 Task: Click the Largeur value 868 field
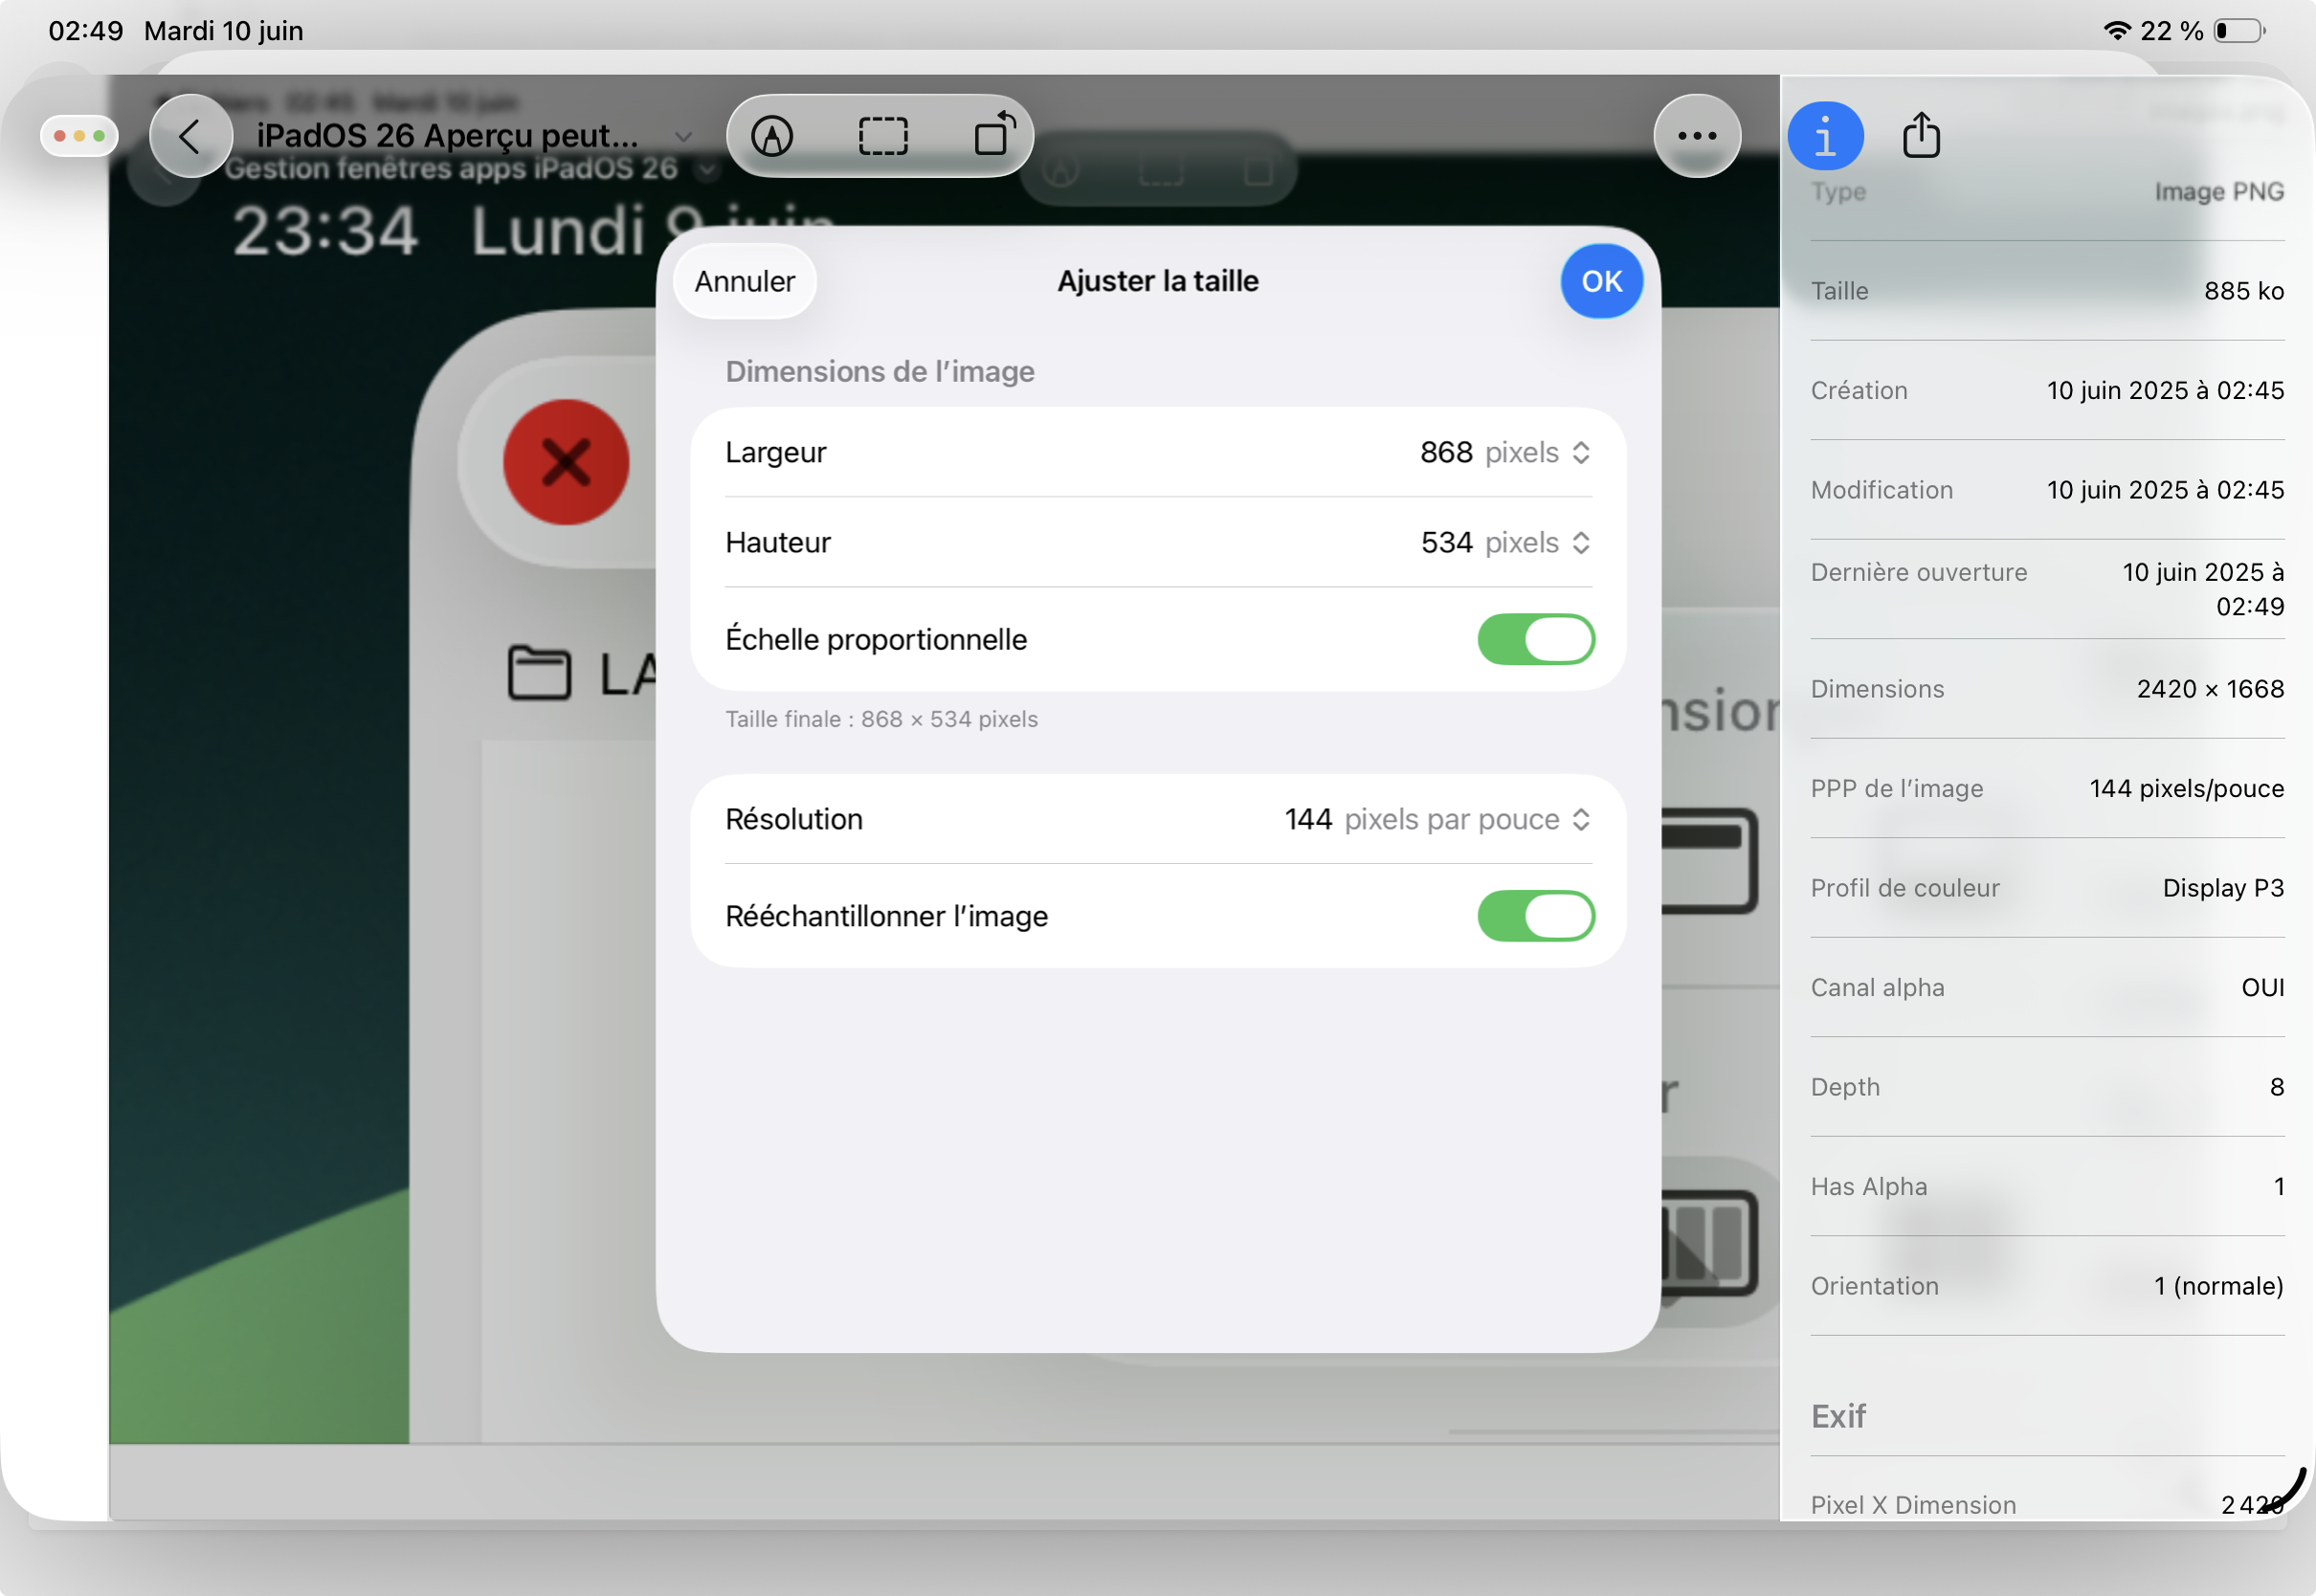1446,453
